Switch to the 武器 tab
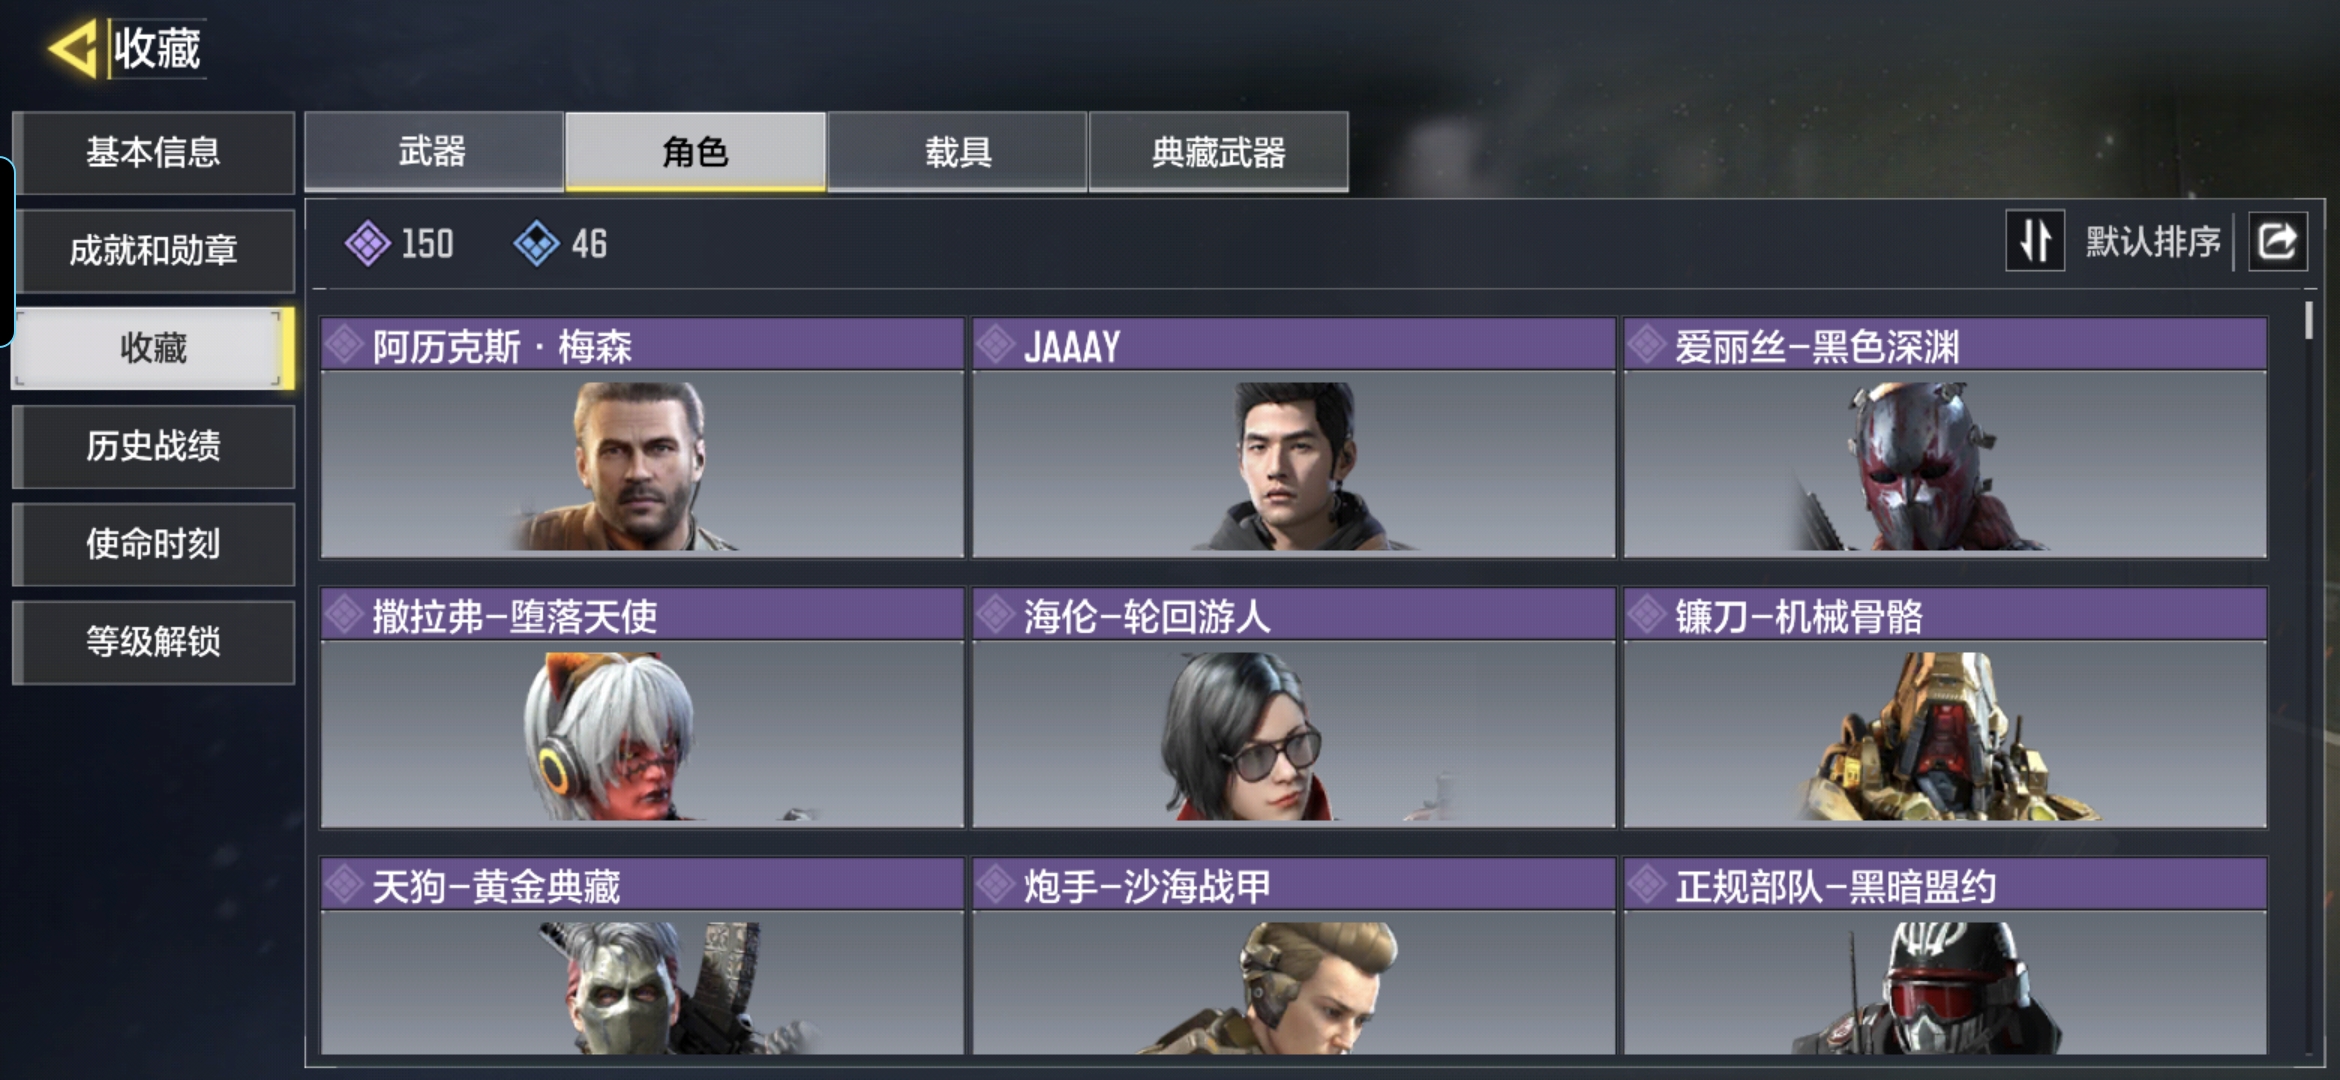The height and width of the screenshot is (1080, 2340). pyautogui.click(x=433, y=151)
